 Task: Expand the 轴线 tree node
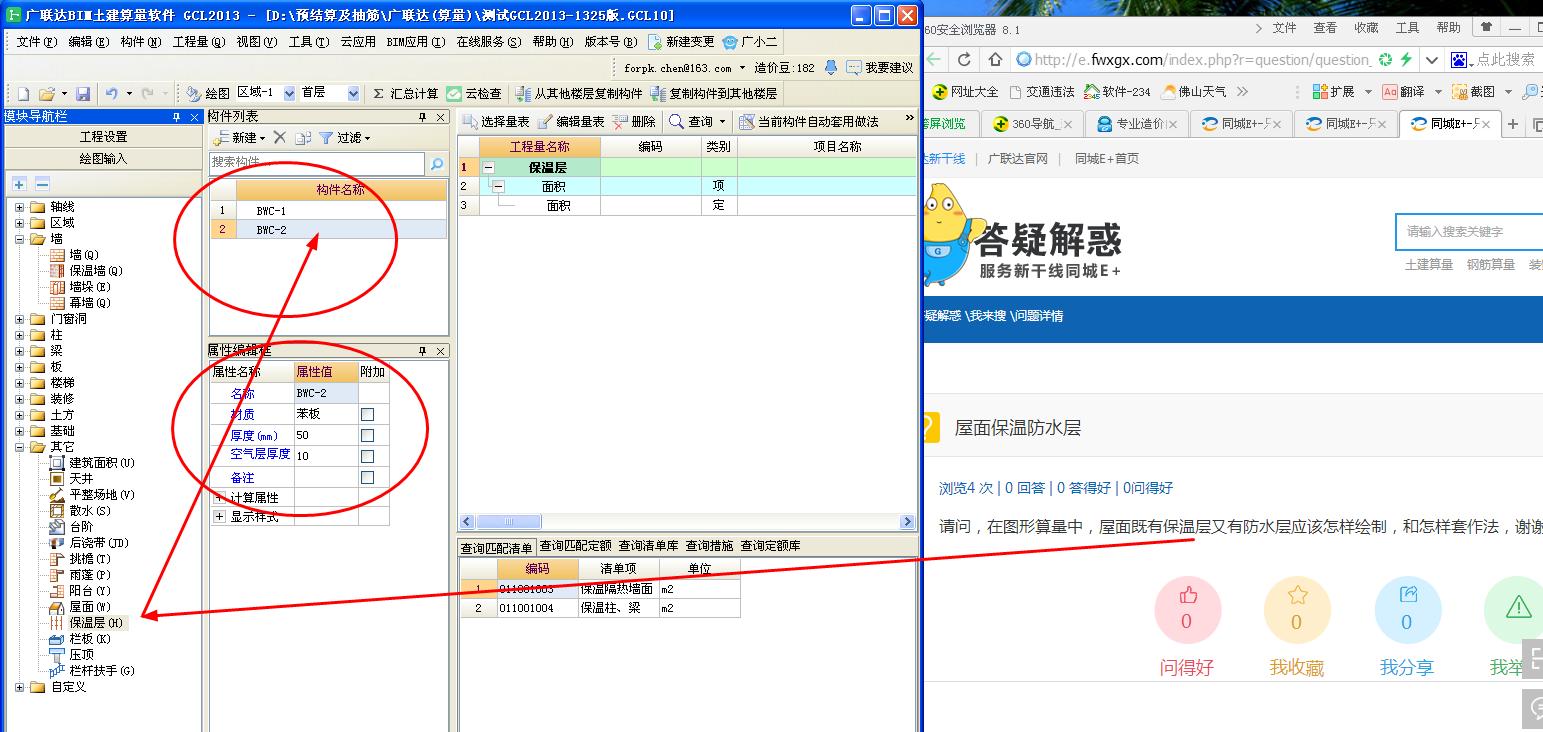(x=19, y=207)
